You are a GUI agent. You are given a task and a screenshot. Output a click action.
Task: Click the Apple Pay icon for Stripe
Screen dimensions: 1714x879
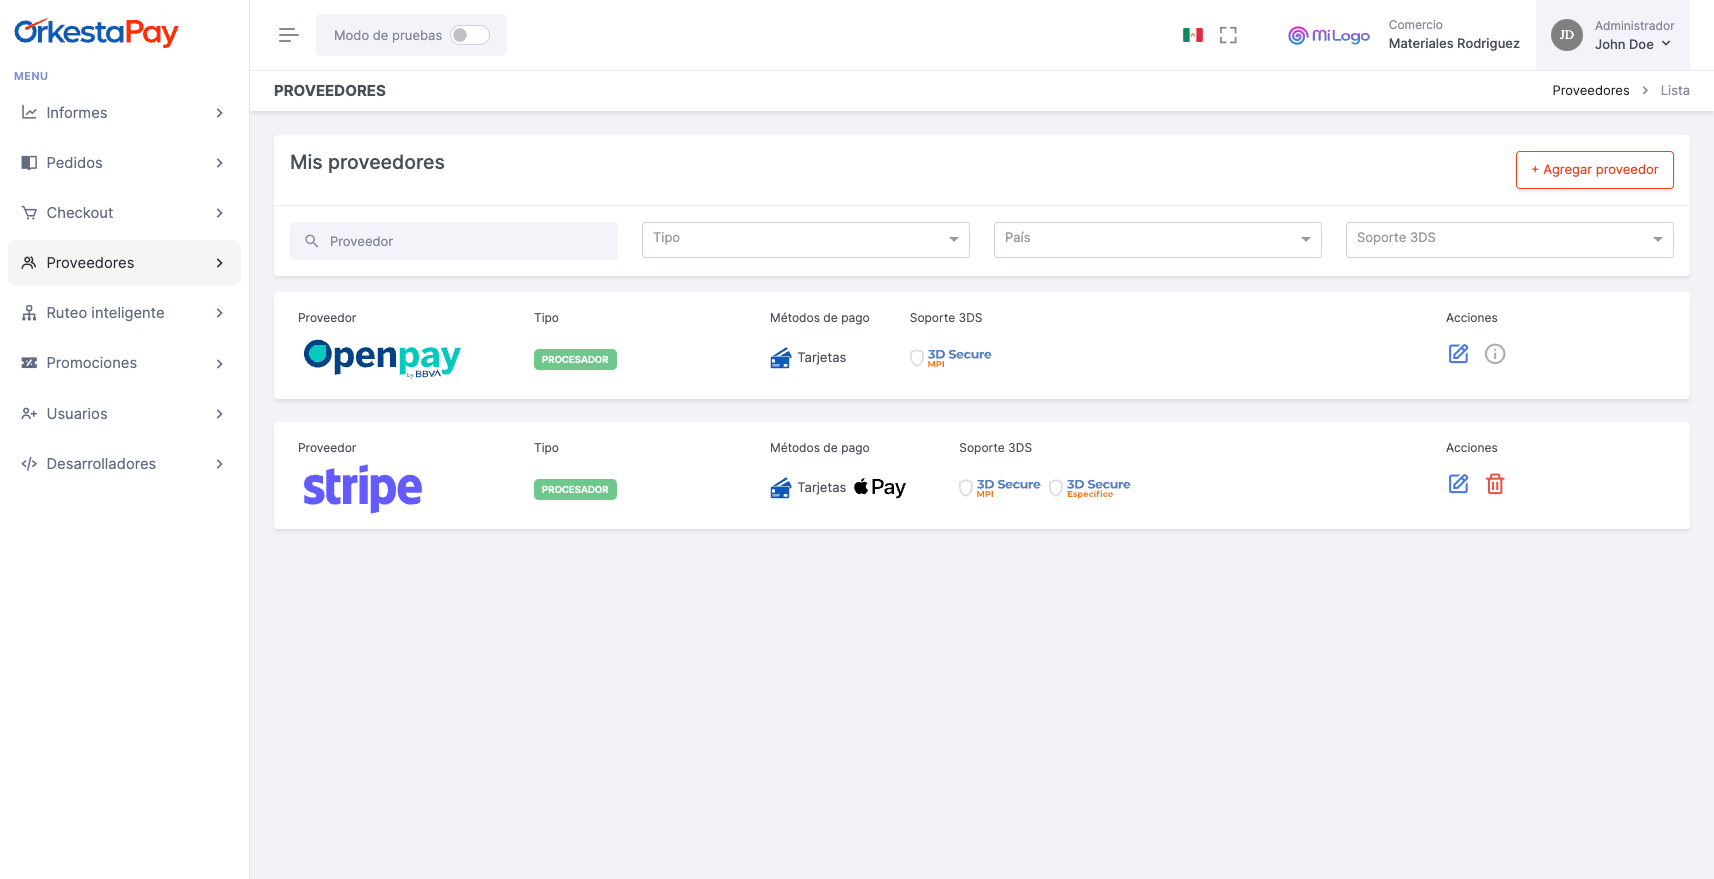[880, 487]
